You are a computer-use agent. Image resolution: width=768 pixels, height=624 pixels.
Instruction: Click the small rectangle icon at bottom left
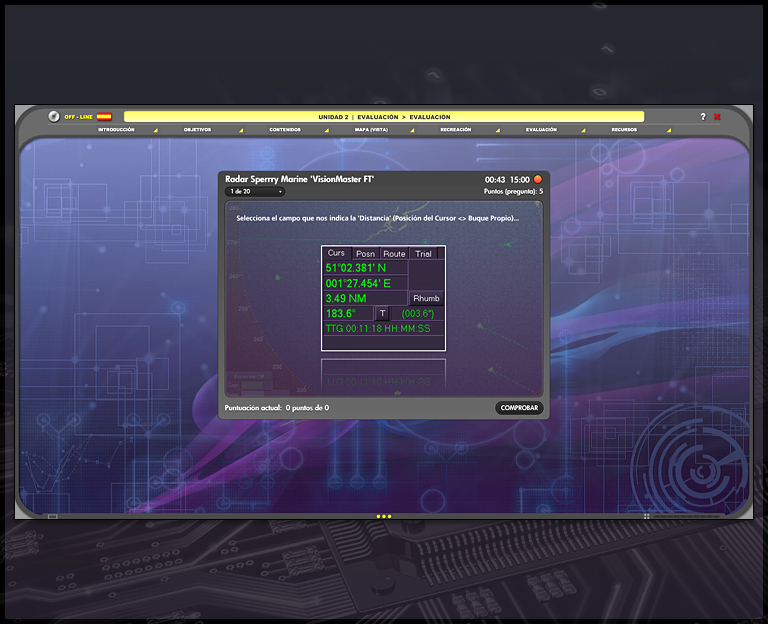(53, 516)
